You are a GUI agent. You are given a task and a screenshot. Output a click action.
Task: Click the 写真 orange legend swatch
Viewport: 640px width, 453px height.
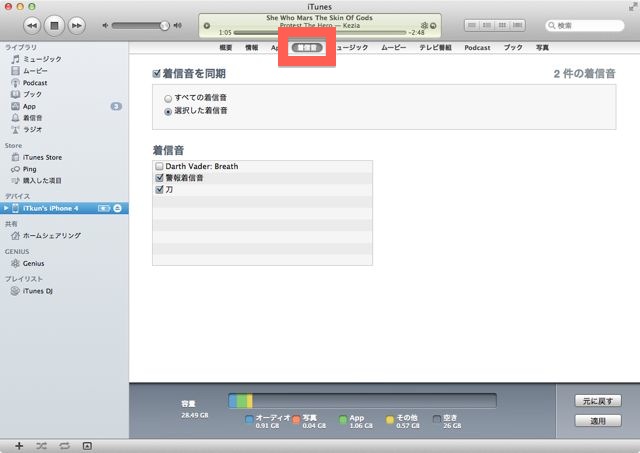[x=296, y=419]
